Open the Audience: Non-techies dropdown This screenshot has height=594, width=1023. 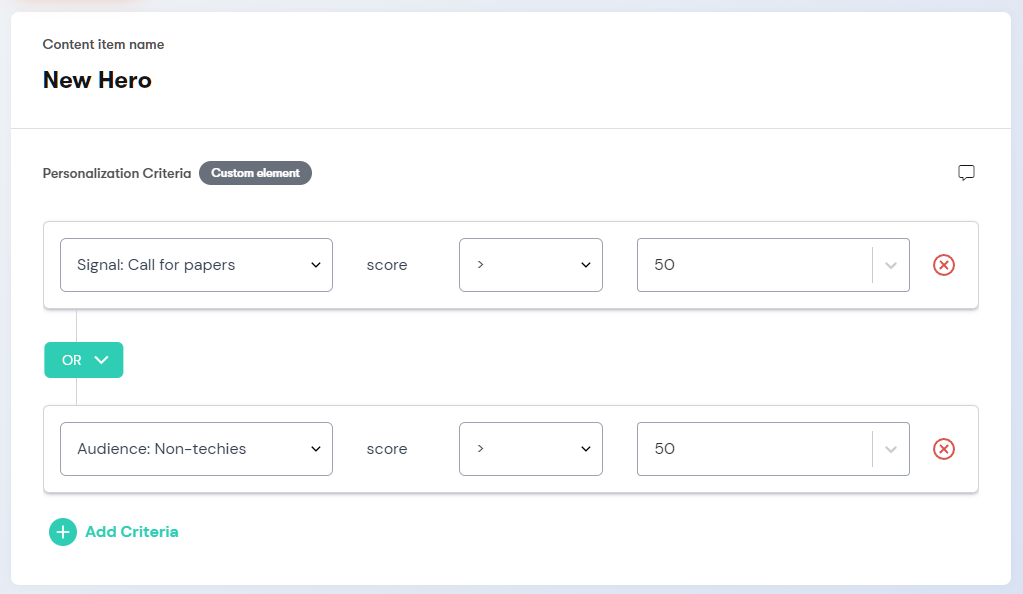[196, 449]
